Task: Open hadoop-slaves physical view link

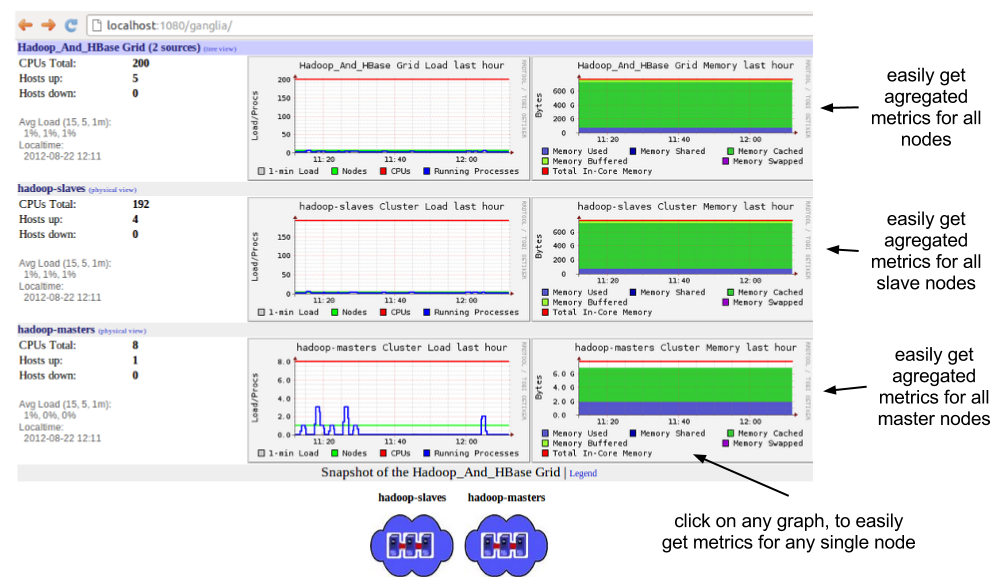Action: pyautogui.click(x=113, y=190)
